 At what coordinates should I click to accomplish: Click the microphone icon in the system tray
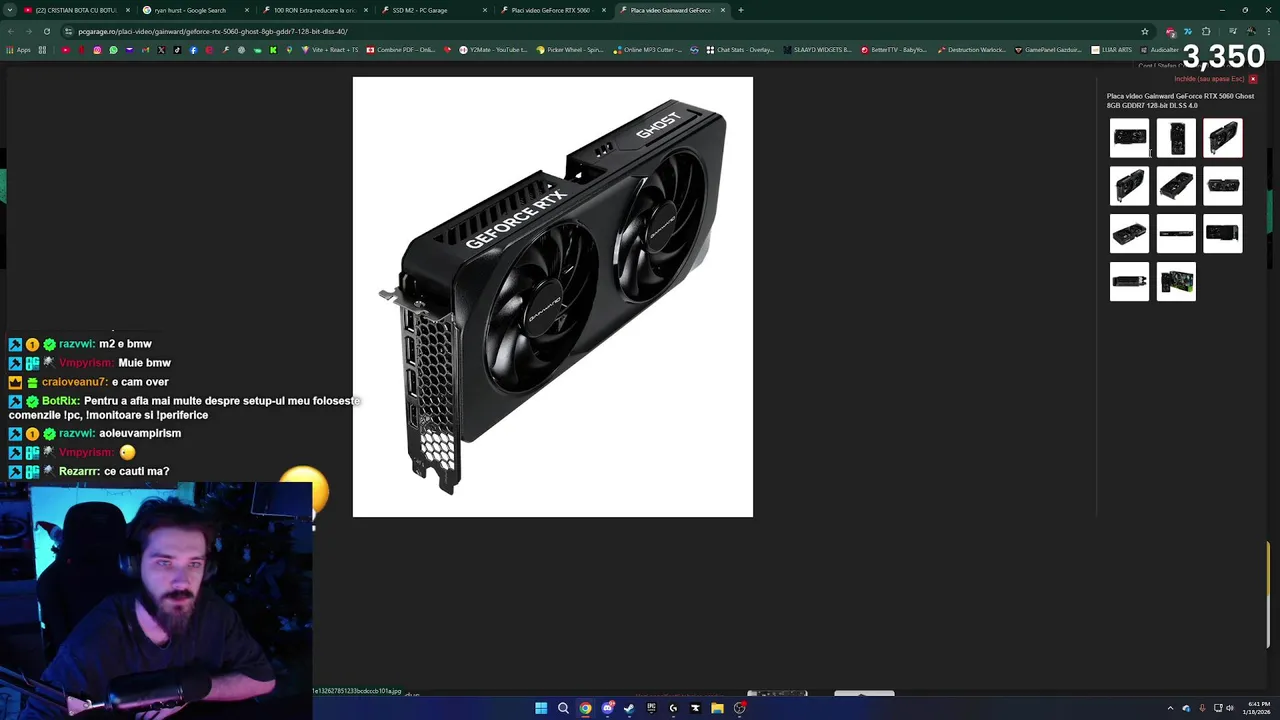point(1202,708)
